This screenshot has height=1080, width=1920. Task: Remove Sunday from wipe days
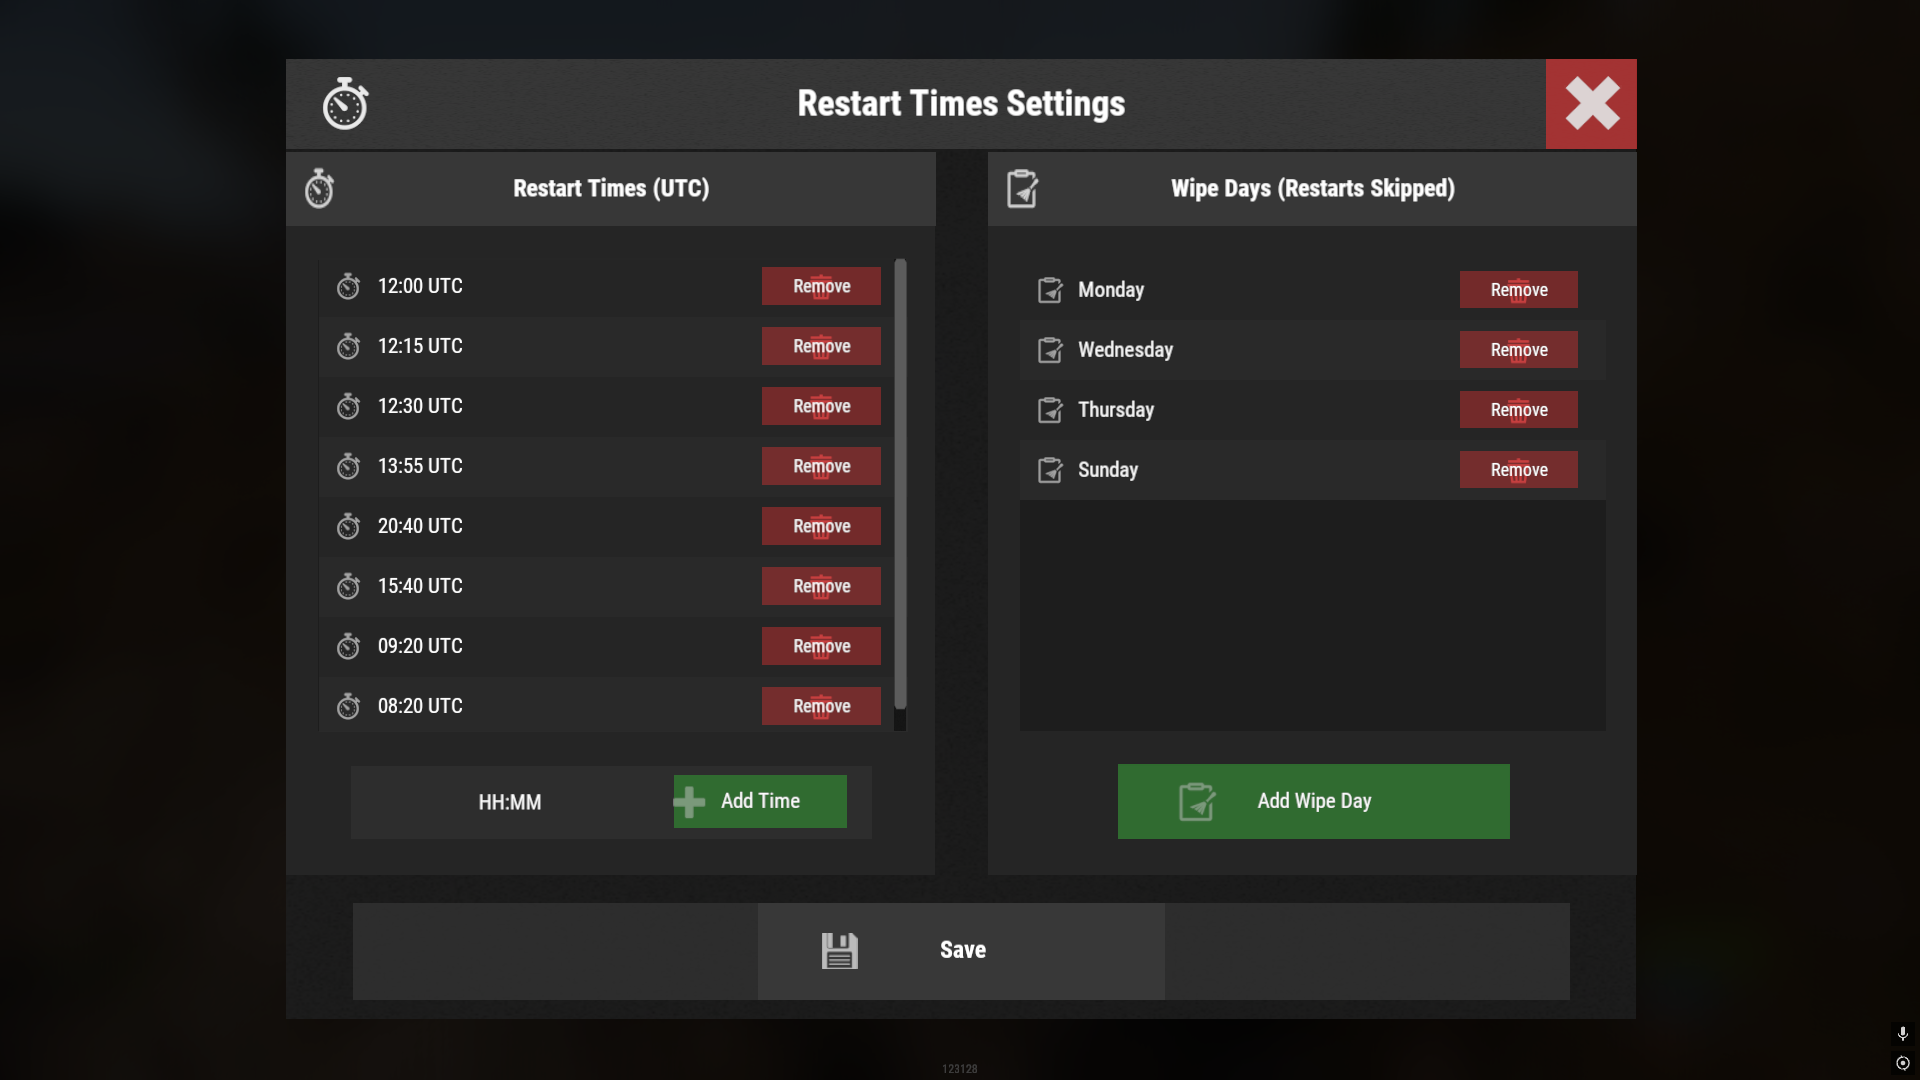[x=1518, y=470]
